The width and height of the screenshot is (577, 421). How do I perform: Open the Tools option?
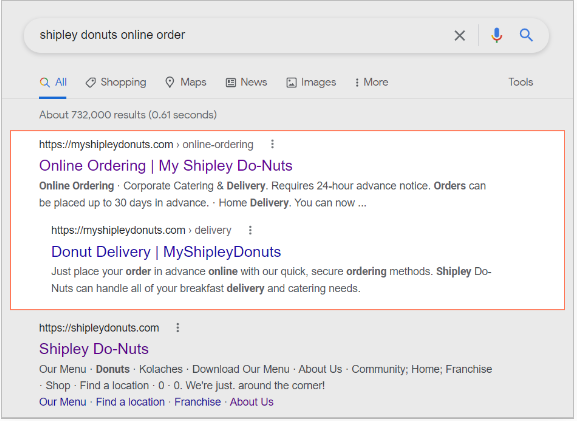[520, 82]
